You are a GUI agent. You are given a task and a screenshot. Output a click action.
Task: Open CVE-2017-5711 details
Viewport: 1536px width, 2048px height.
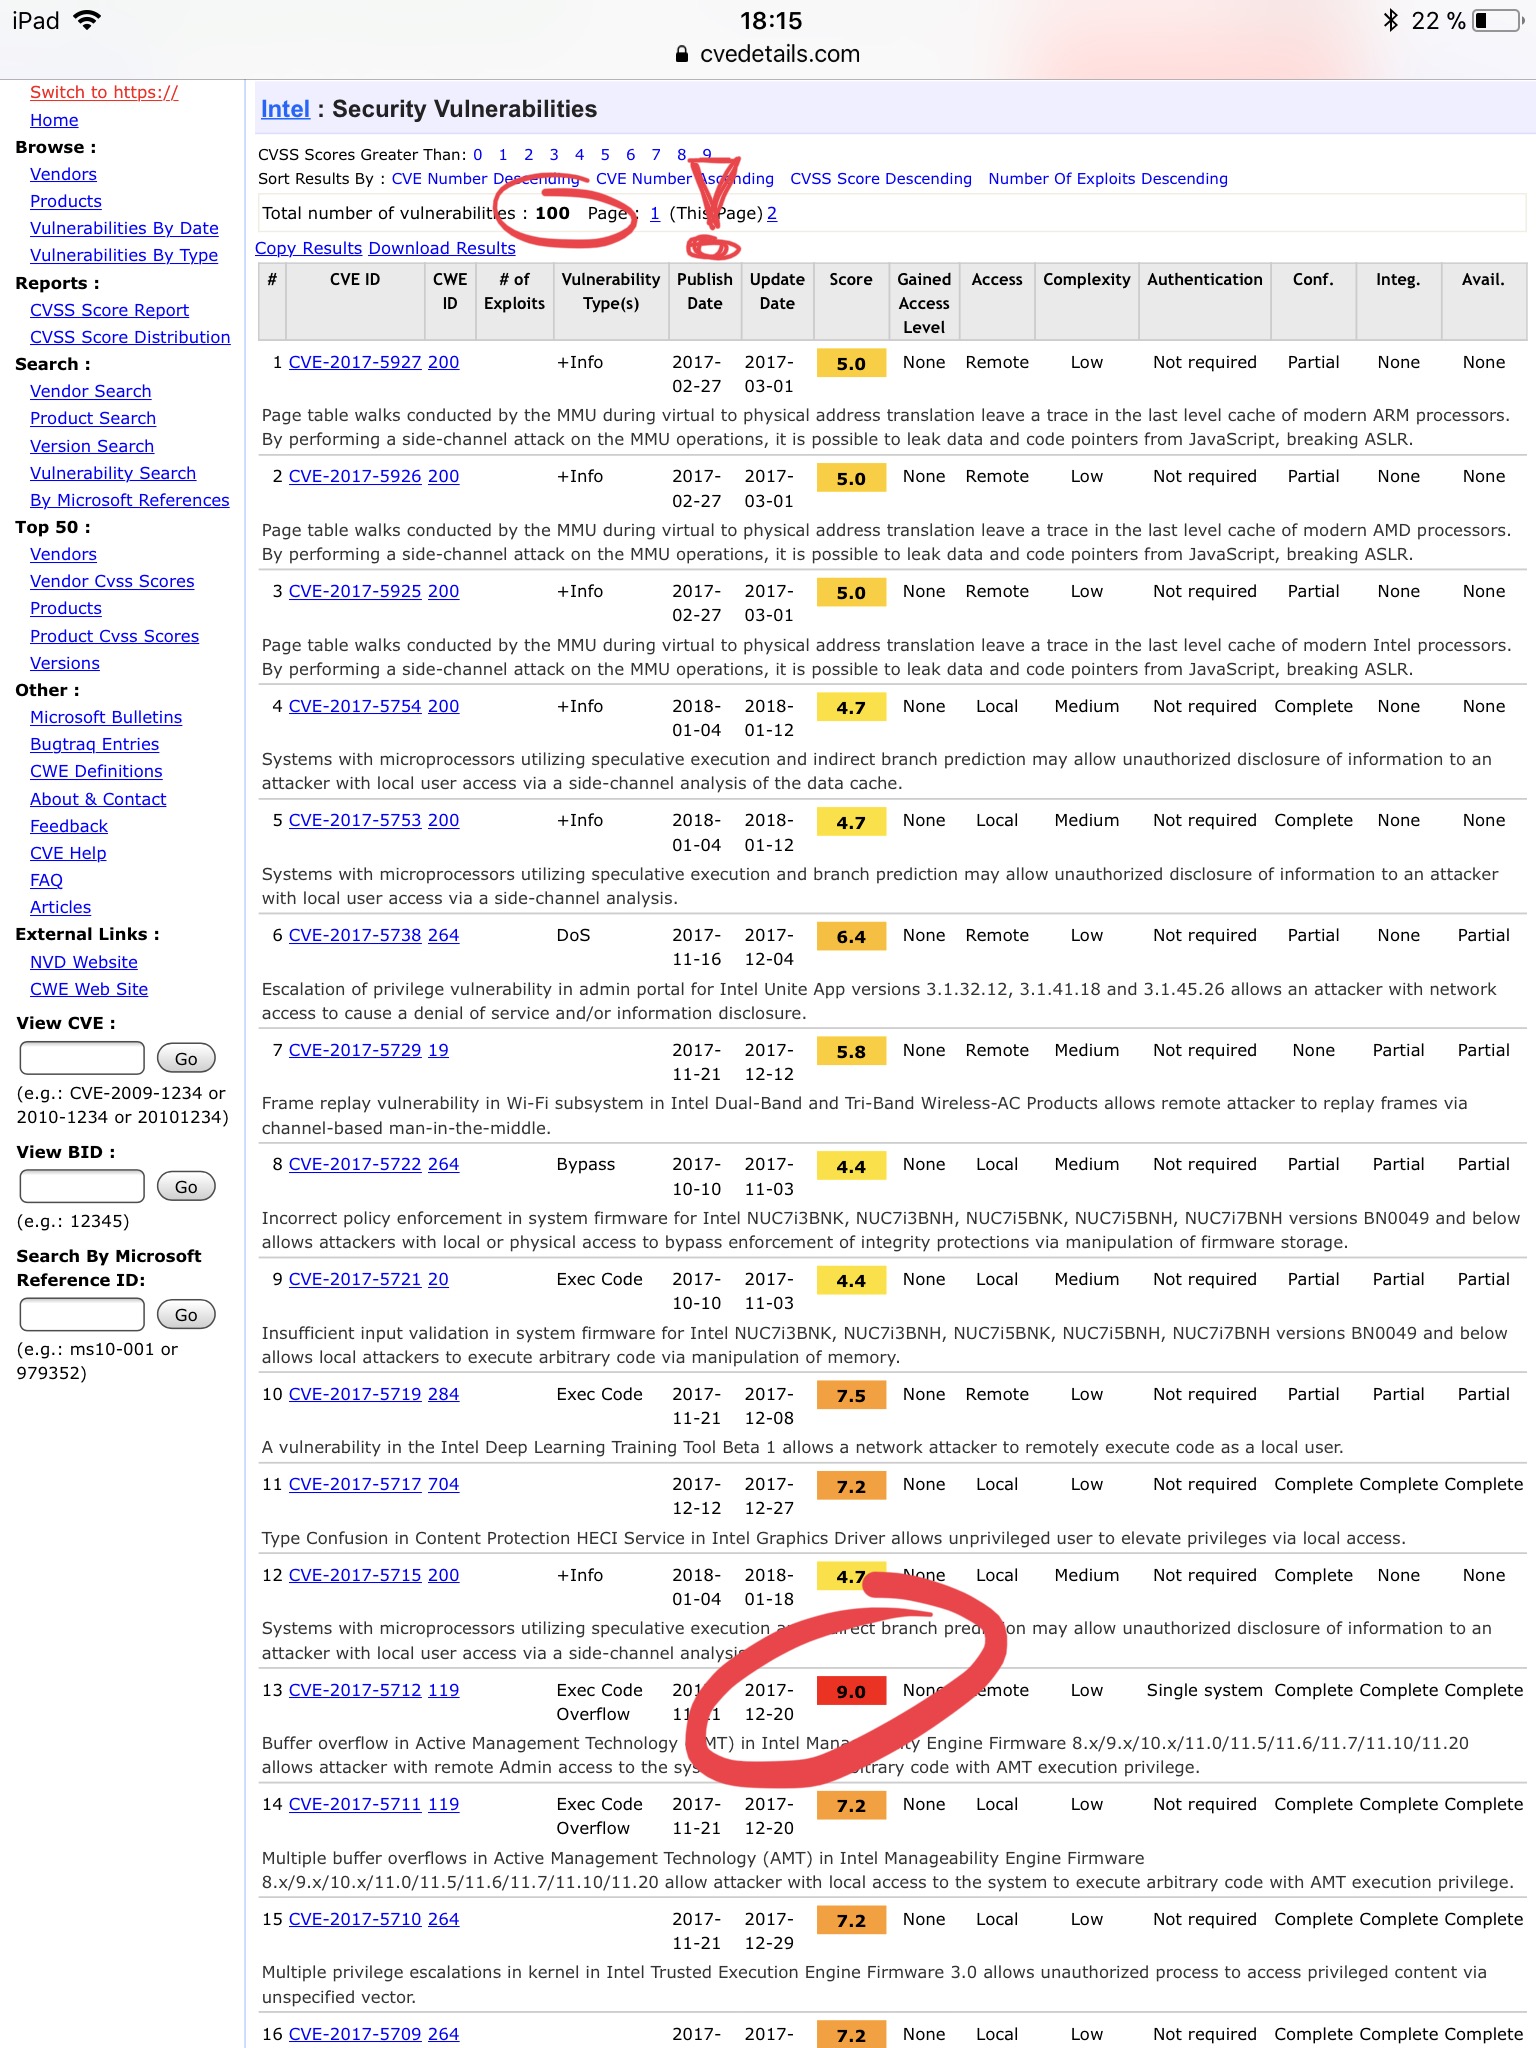click(x=355, y=1804)
